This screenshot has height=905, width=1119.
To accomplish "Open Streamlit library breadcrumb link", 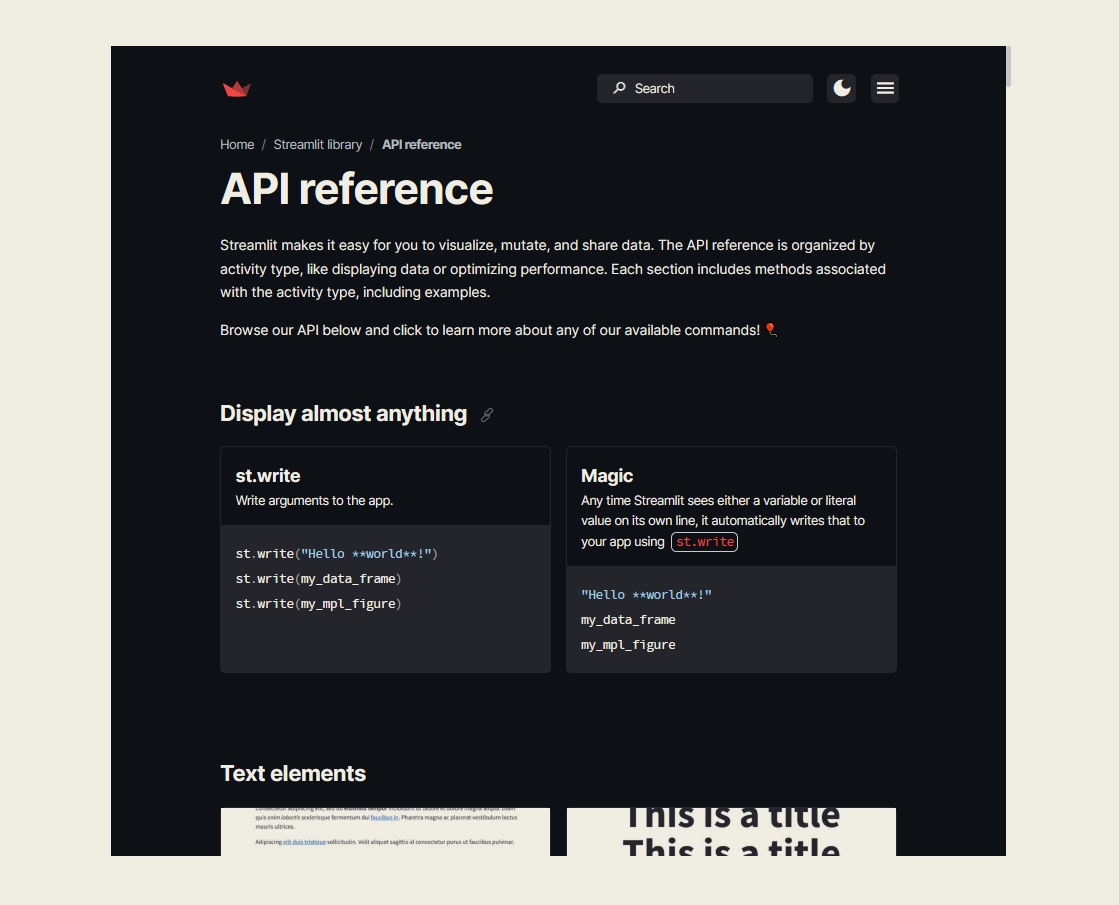I will click(318, 145).
